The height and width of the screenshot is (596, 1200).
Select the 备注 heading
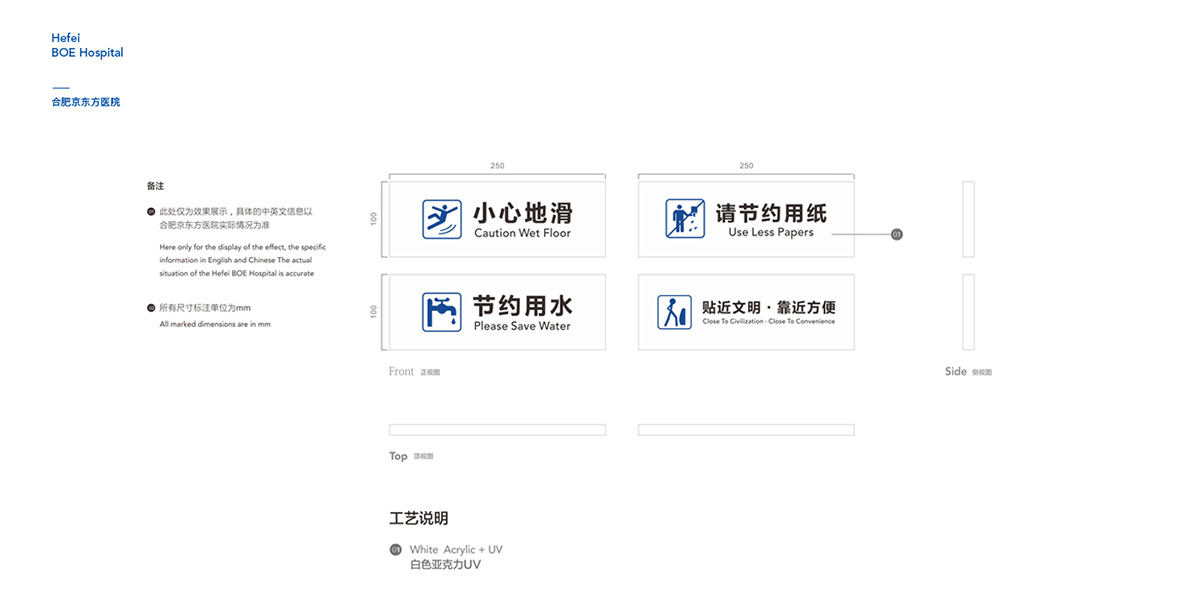coord(154,186)
